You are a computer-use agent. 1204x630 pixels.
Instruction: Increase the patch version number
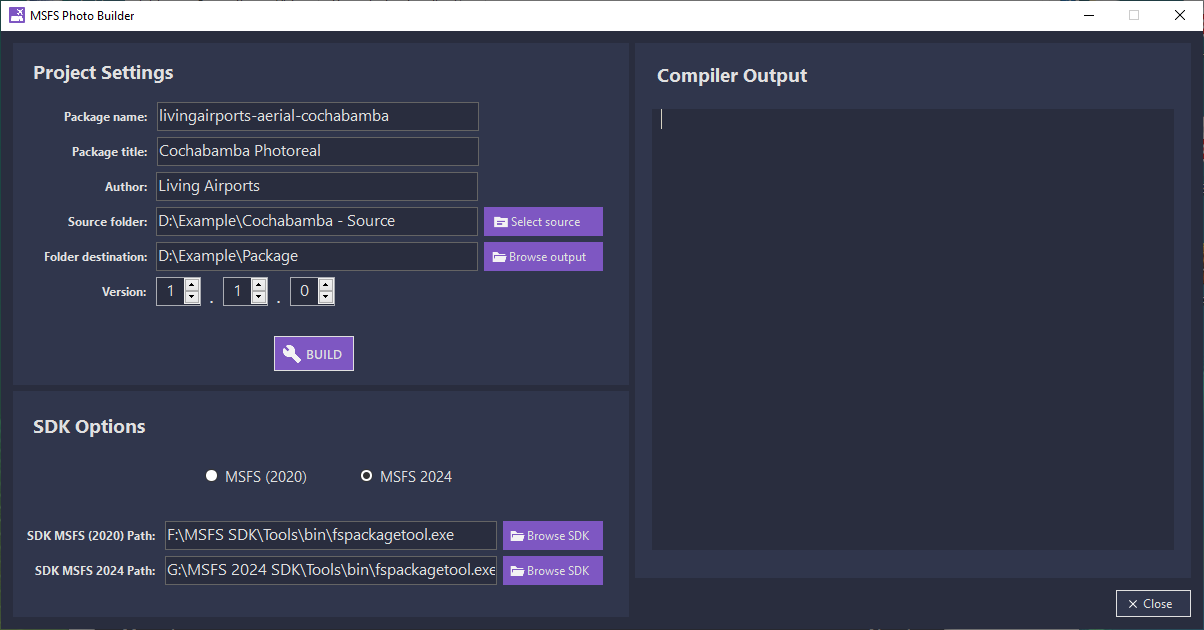pos(325,286)
